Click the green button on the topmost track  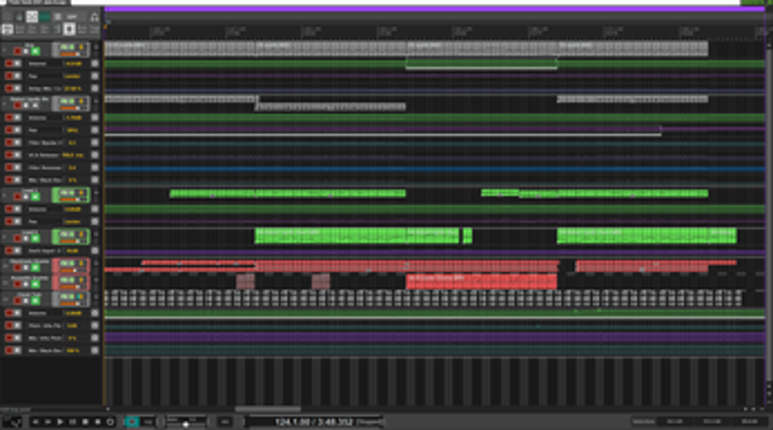point(35,51)
